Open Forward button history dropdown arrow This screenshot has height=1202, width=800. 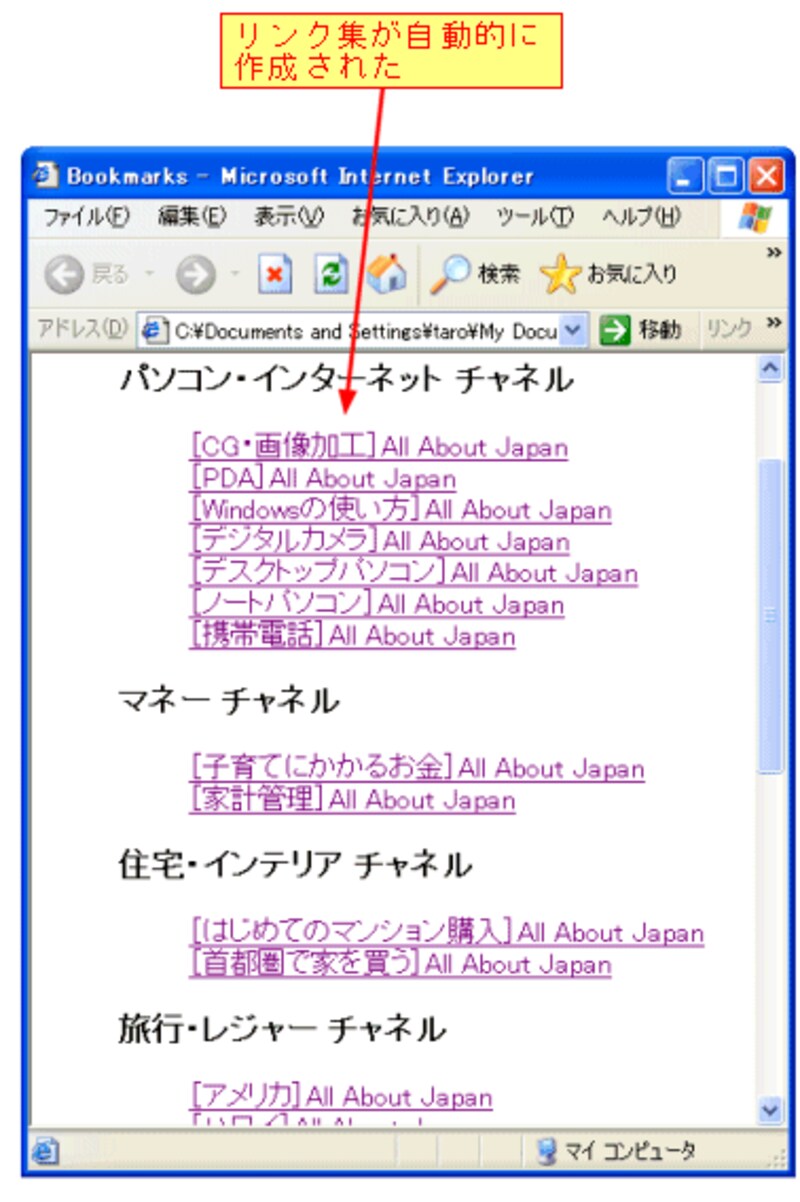[x=235, y=275]
